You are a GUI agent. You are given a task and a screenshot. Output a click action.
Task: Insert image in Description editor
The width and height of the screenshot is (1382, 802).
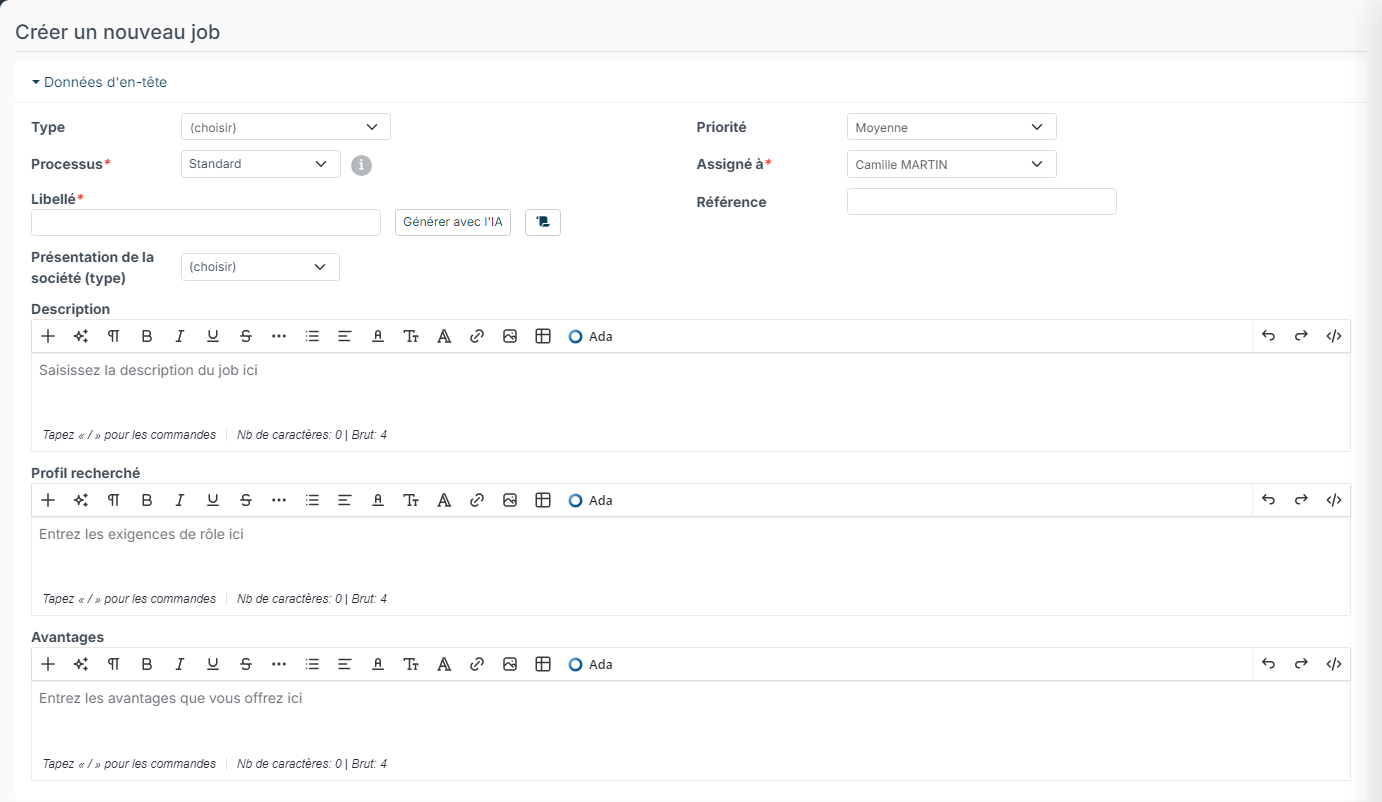(x=510, y=336)
